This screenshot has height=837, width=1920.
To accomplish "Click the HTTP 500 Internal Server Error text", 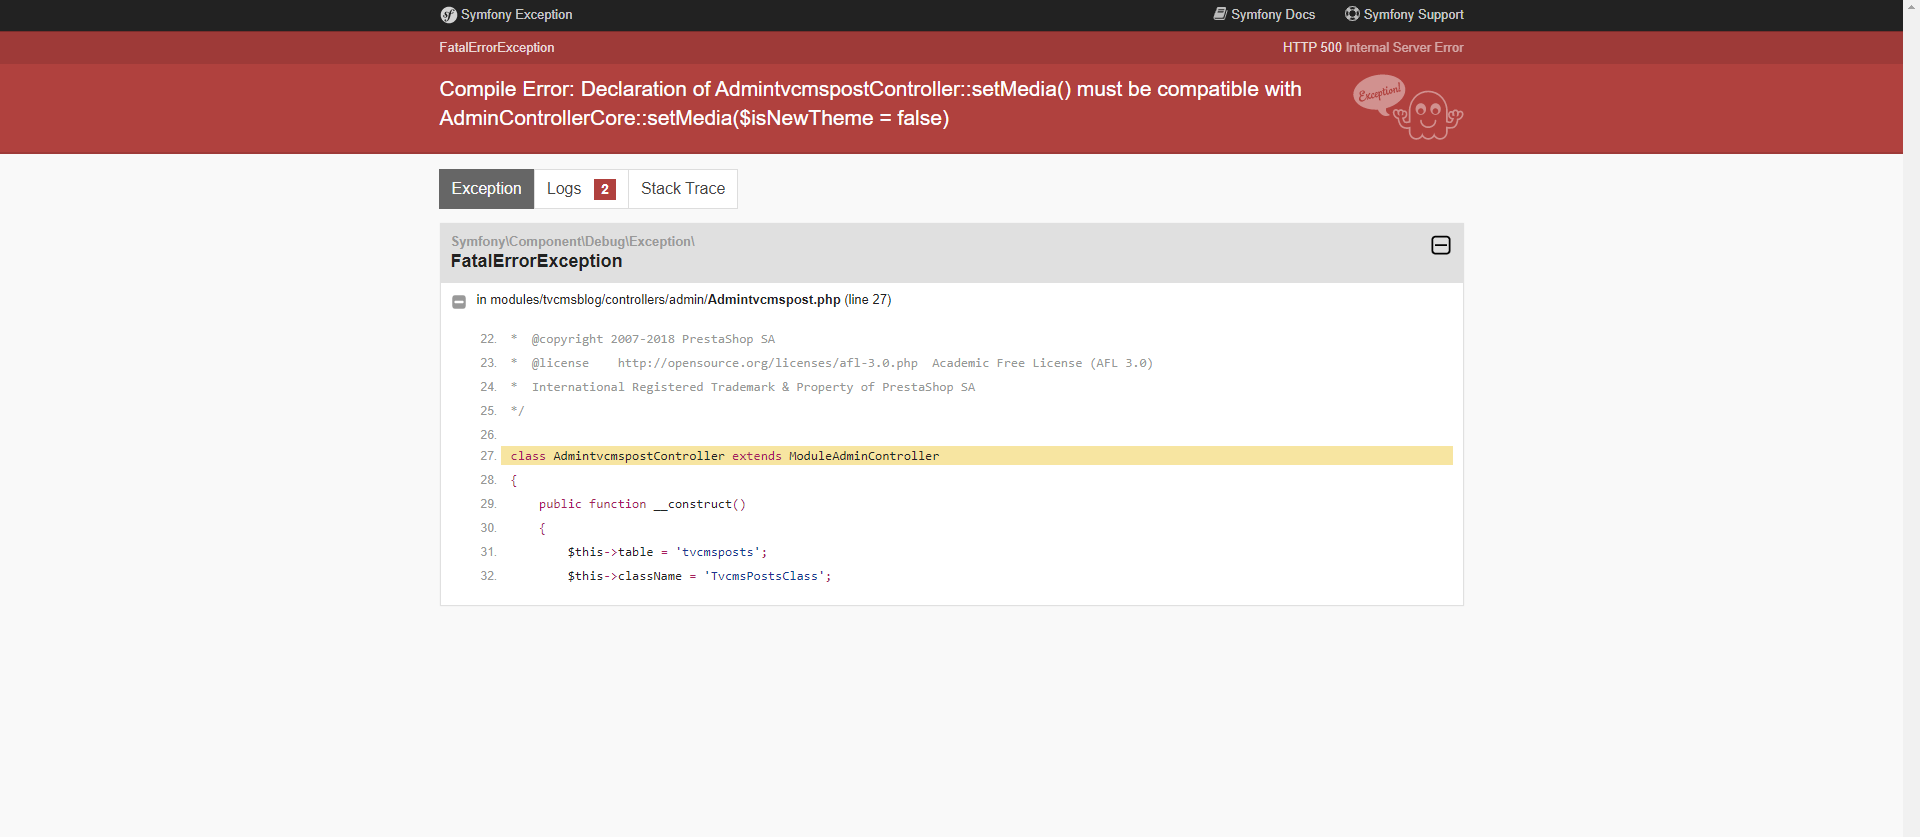I will point(1372,48).
